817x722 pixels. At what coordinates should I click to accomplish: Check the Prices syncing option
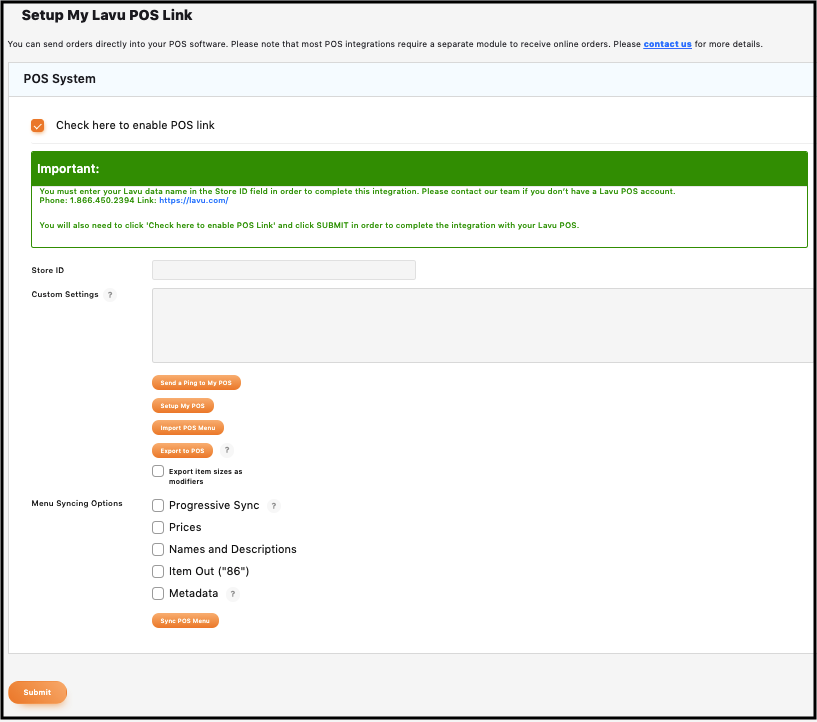157,527
